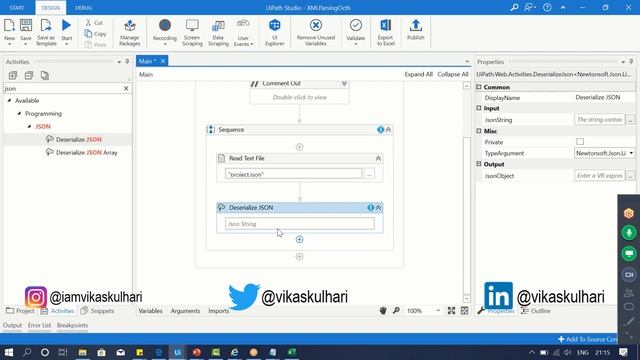Create a new project with New icon
640x360 pixels.
pos(9,31)
